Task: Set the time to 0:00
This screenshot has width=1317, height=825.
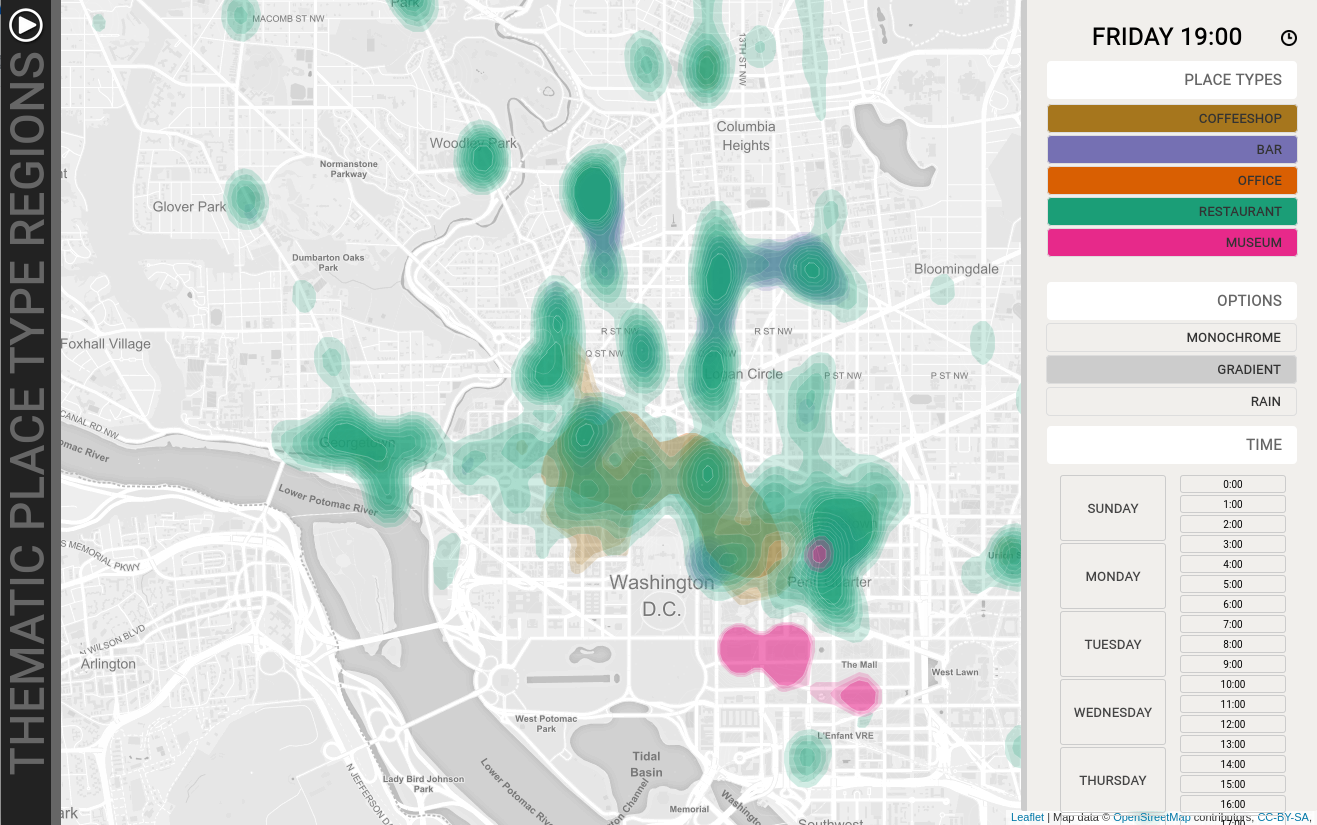Action: point(1233,484)
